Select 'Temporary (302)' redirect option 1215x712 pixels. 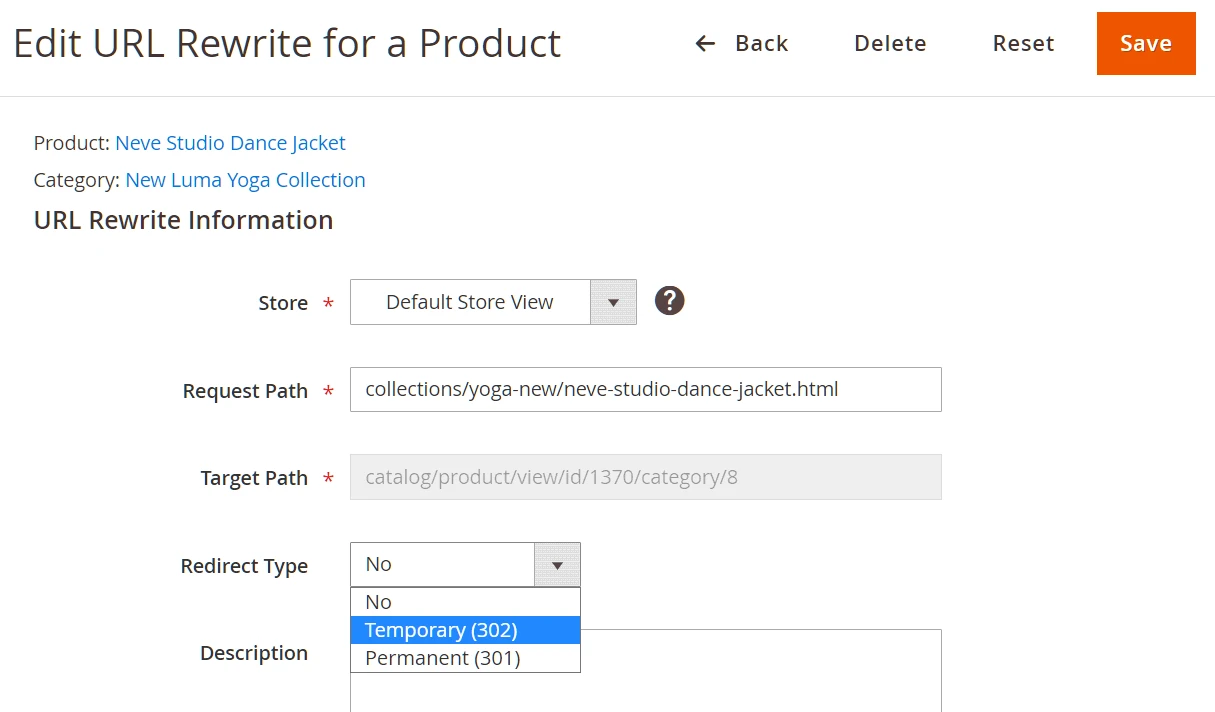pyautogui.click(x=440, y=629)
